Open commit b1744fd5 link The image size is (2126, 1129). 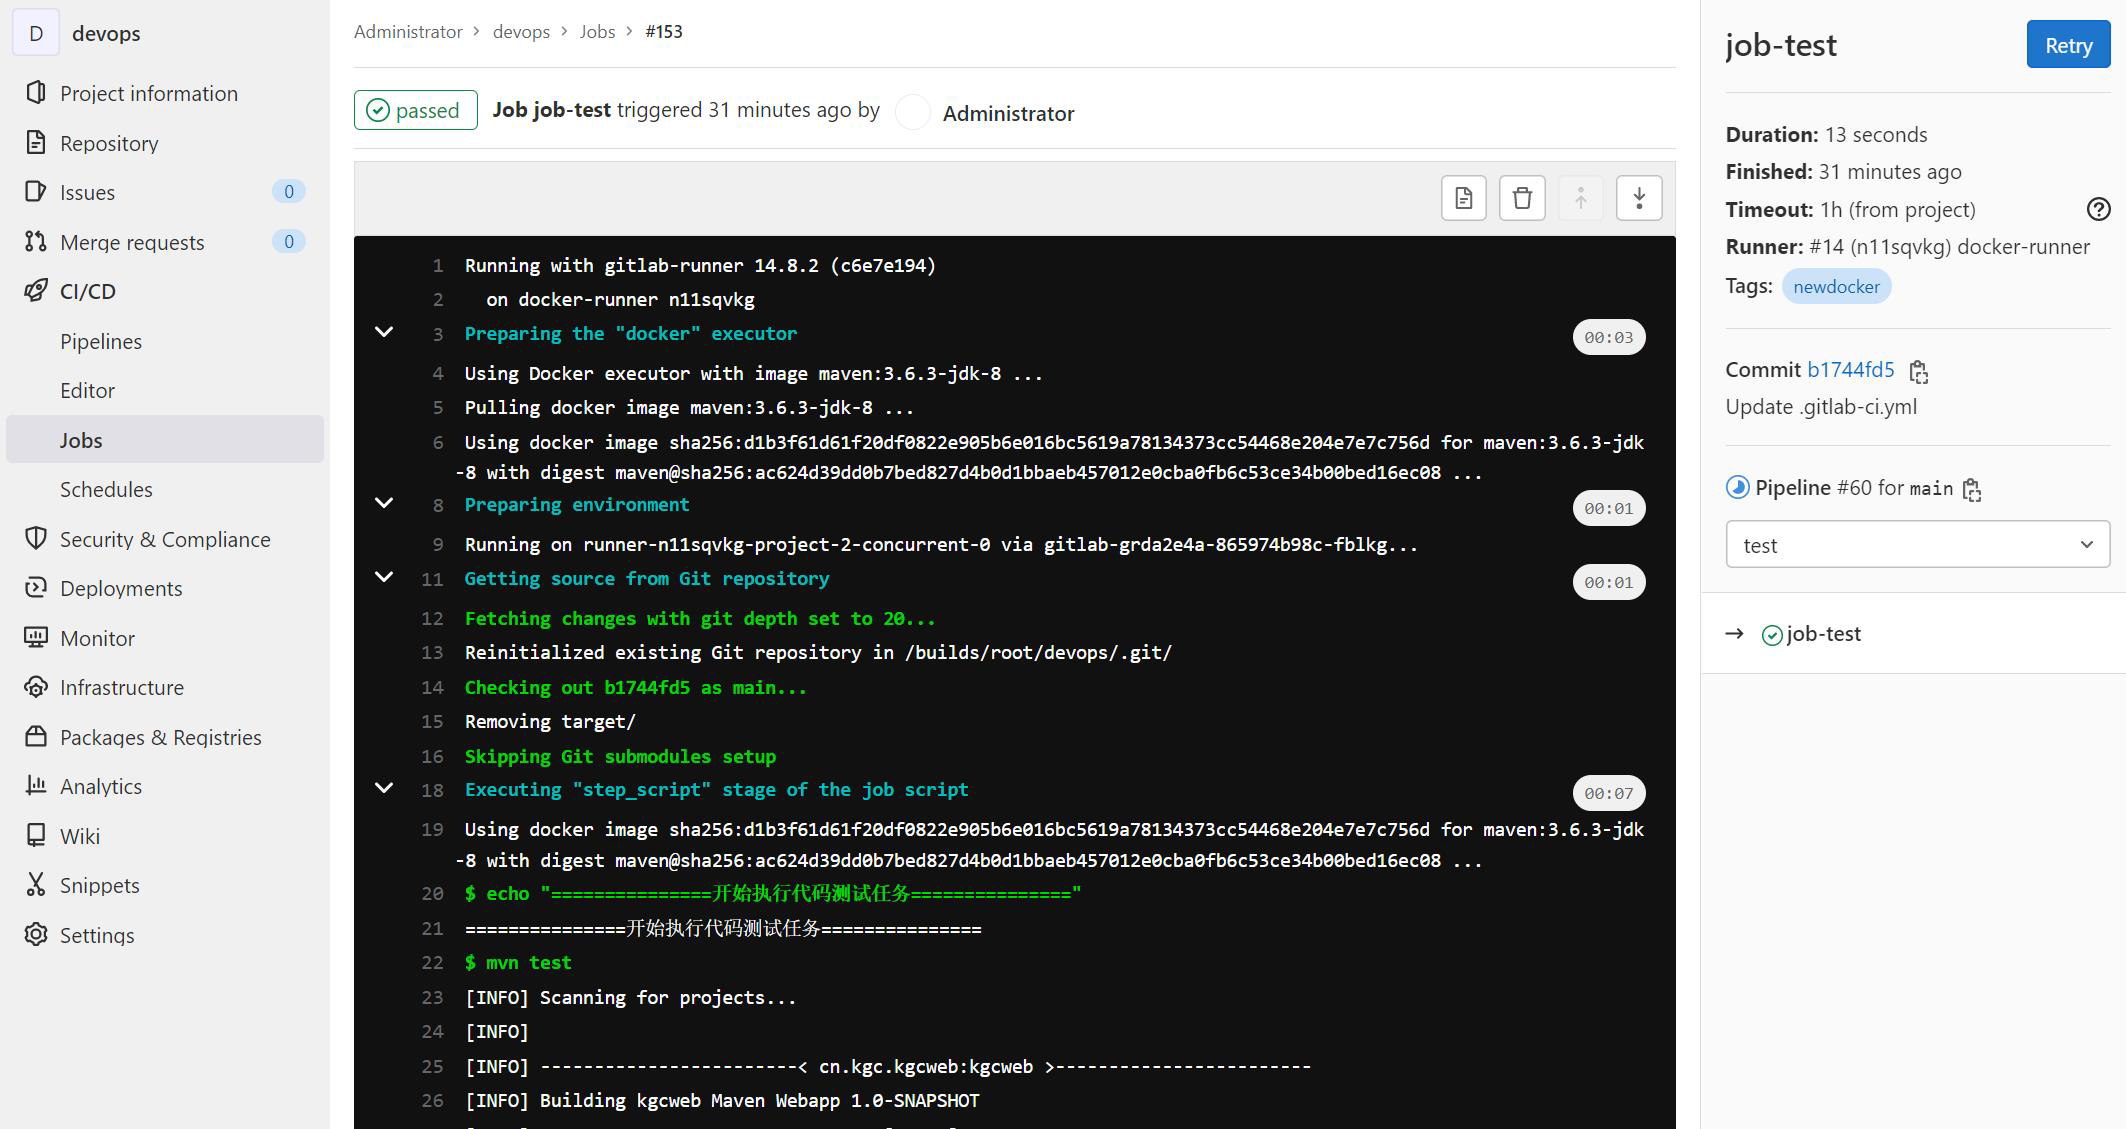pyautogui.click(x=1850, y=369)
